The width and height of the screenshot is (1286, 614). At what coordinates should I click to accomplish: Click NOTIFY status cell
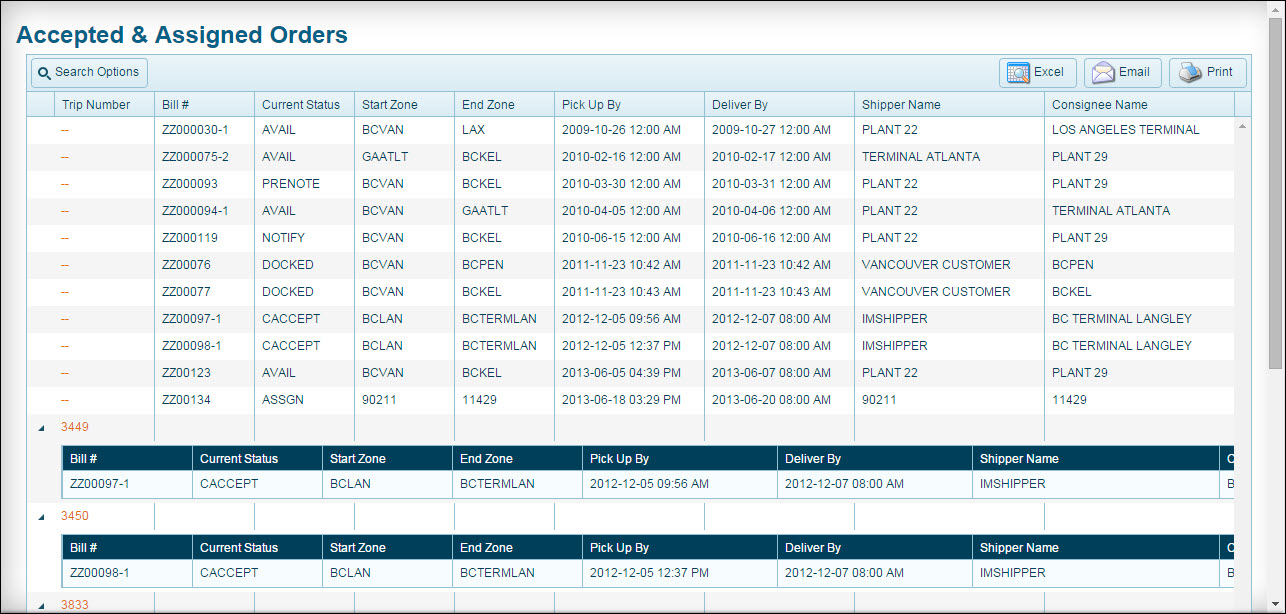283,238
